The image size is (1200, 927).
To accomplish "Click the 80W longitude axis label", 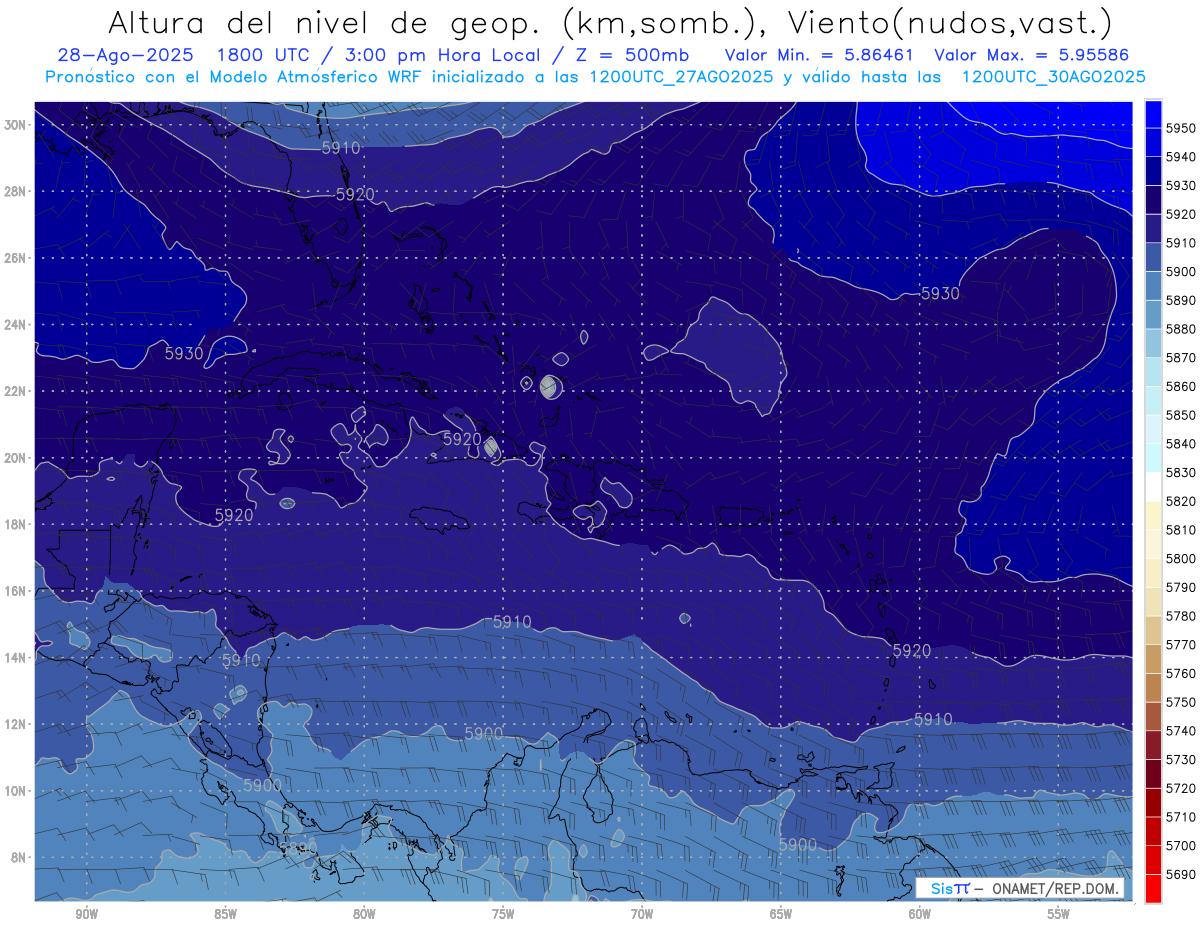I will pyautogui.click(x=364, y=914).
